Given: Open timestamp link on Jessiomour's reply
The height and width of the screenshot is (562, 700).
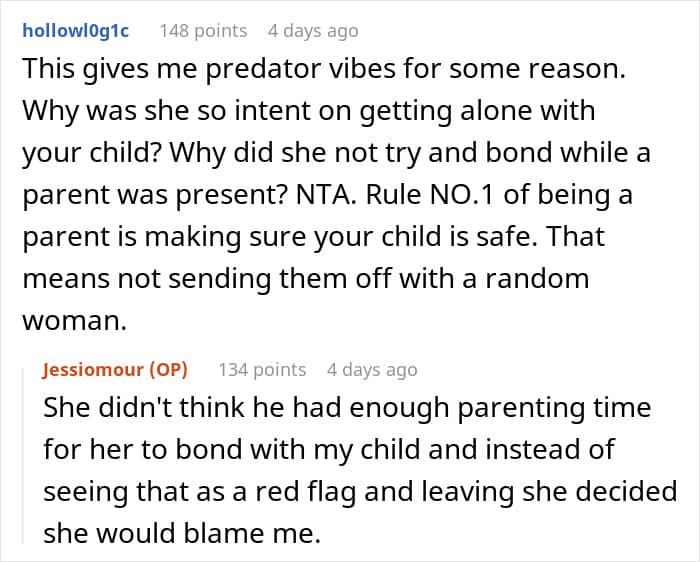Looking at the screenshot, I should (371, 370).
